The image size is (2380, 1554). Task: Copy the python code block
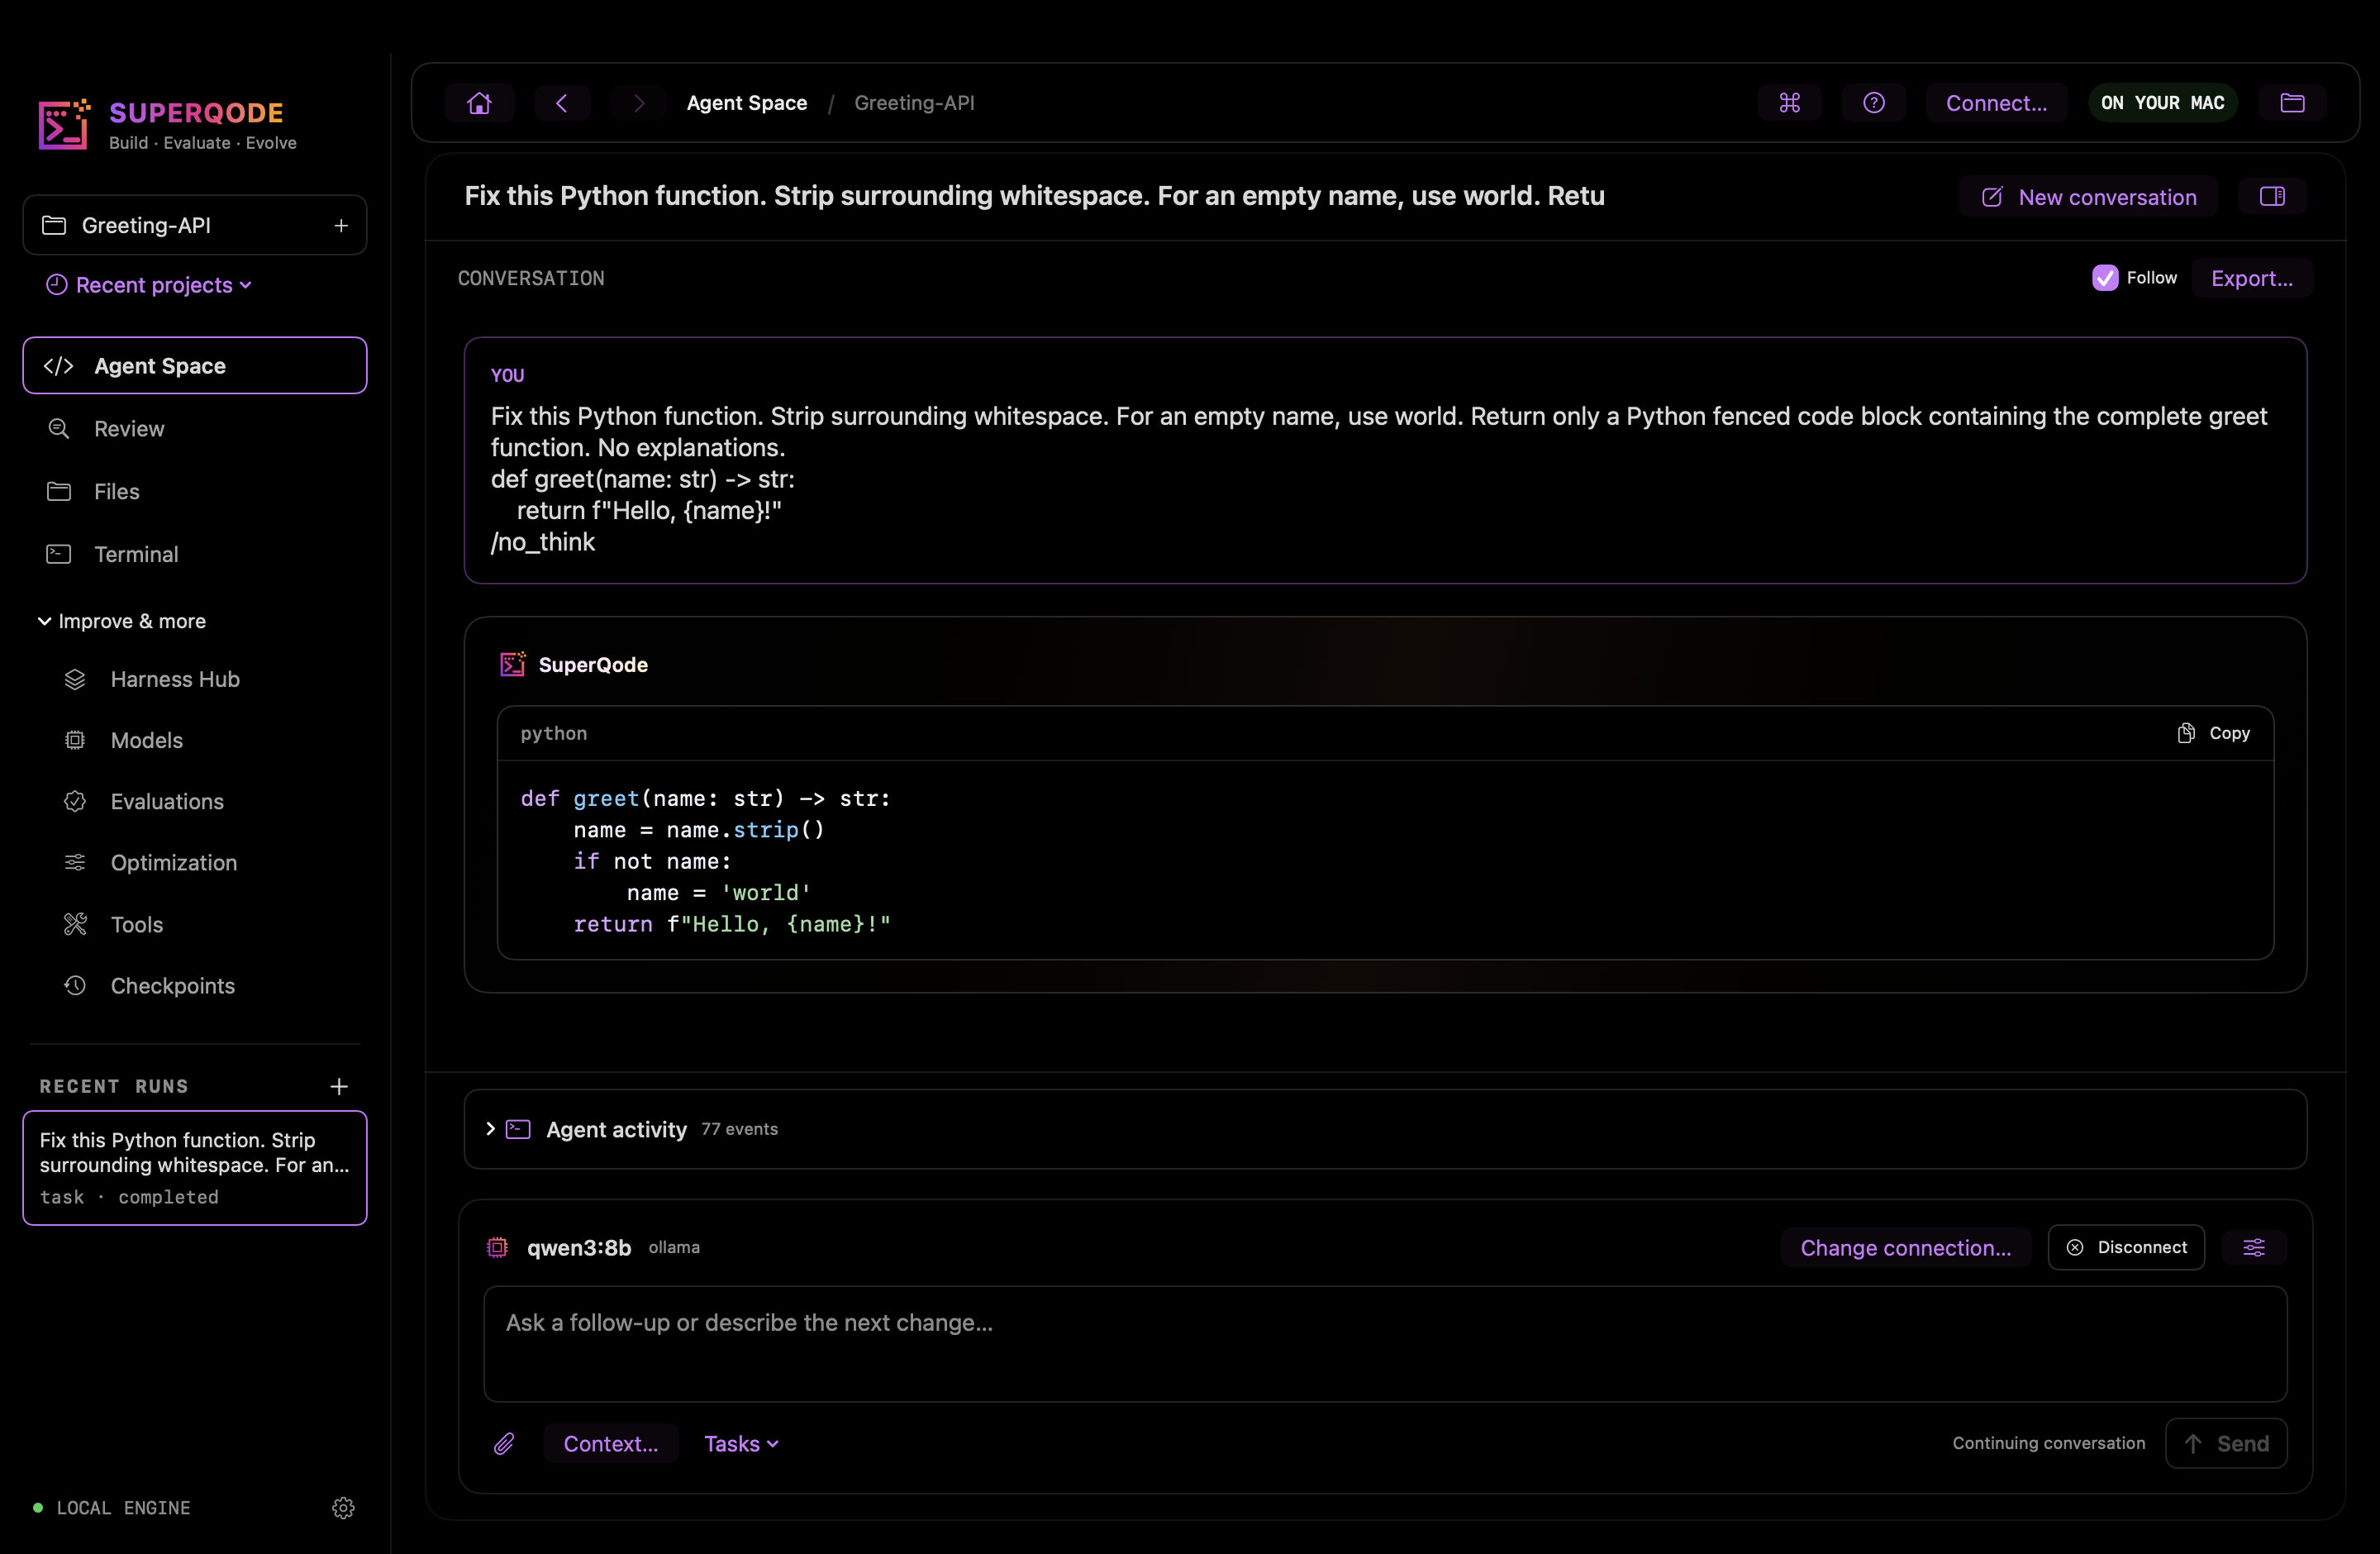click(x=2213, y=733)
